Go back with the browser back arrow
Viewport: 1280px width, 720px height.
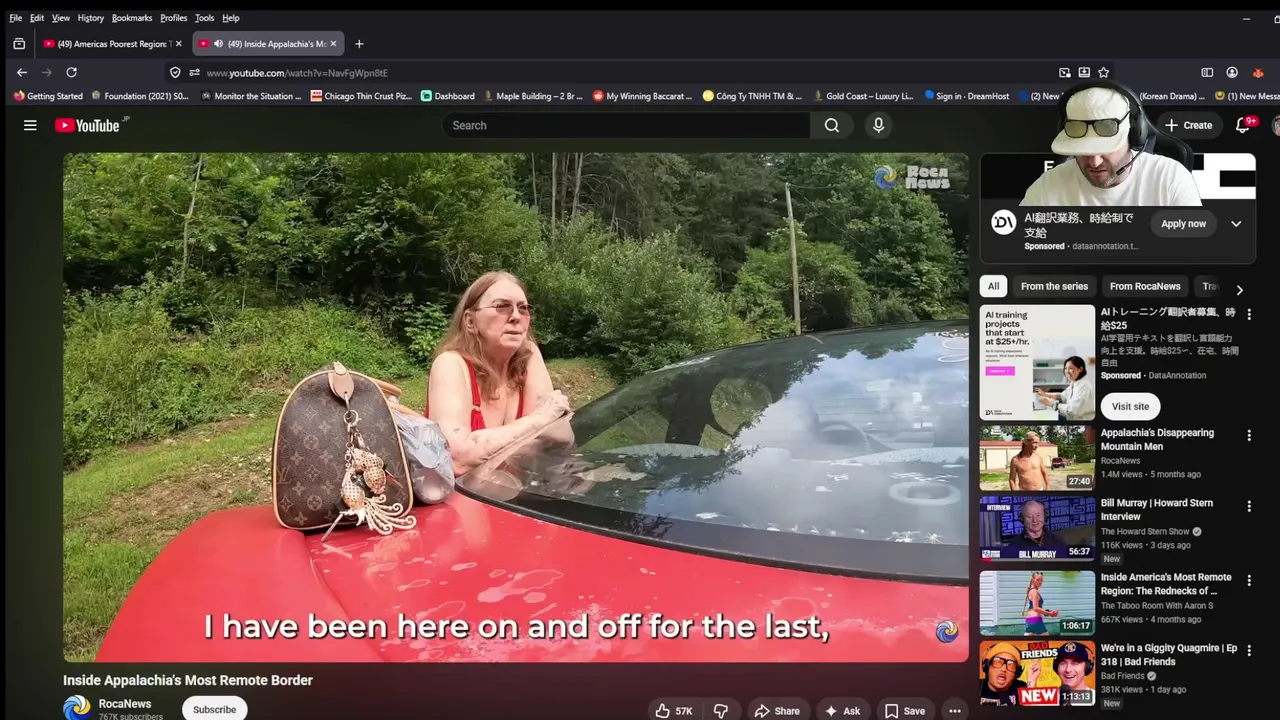(22, 72)
